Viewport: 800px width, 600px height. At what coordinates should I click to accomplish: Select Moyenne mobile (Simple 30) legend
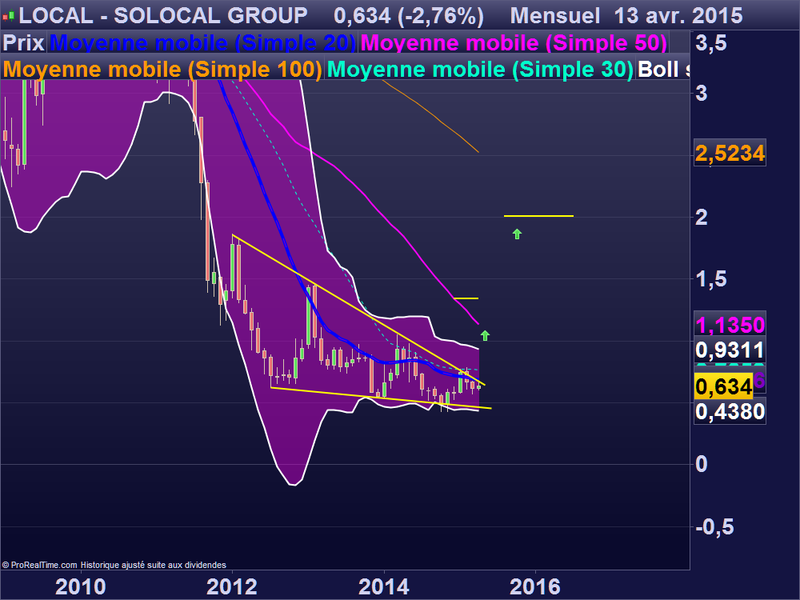pyautogui.click(x=480, y=69)
